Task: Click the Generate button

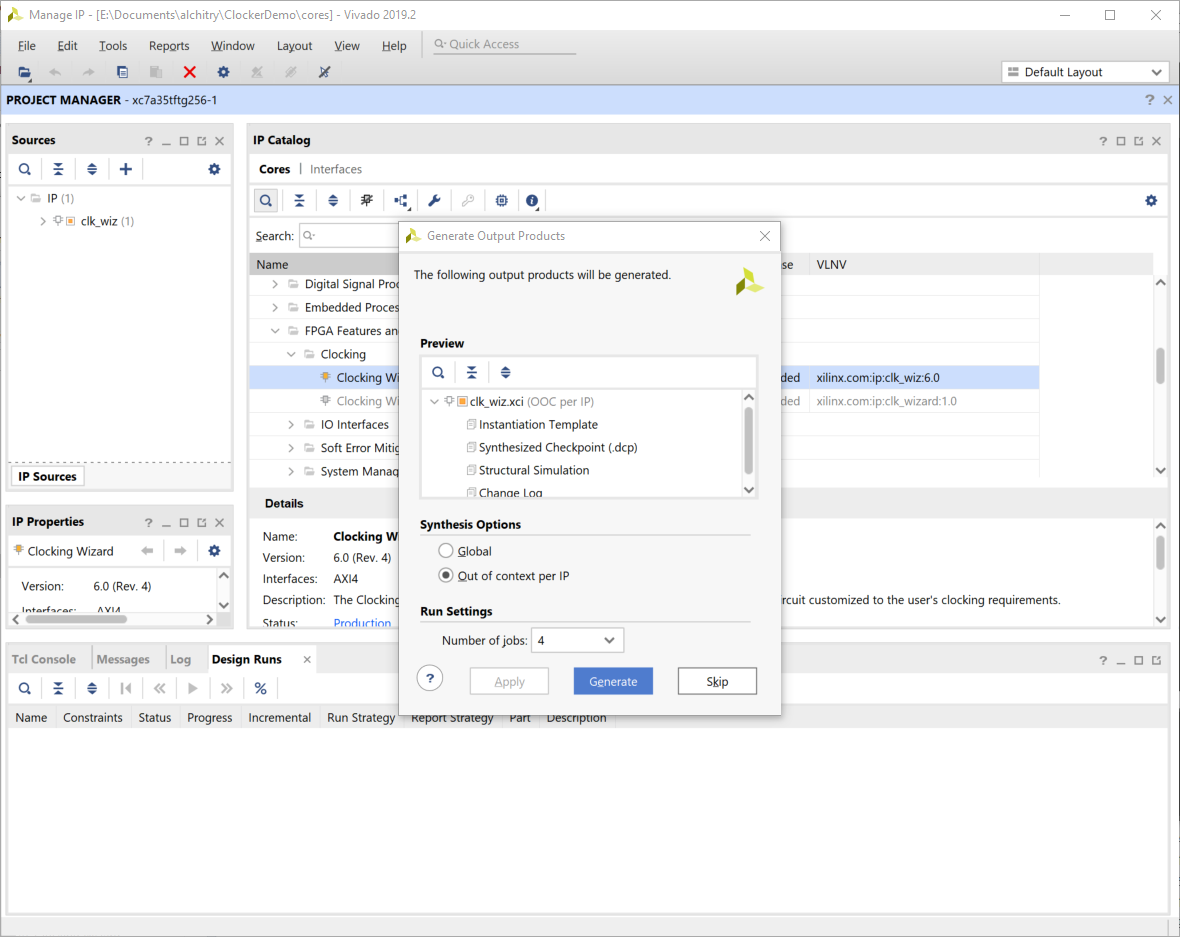Action: tap(613, 681)
